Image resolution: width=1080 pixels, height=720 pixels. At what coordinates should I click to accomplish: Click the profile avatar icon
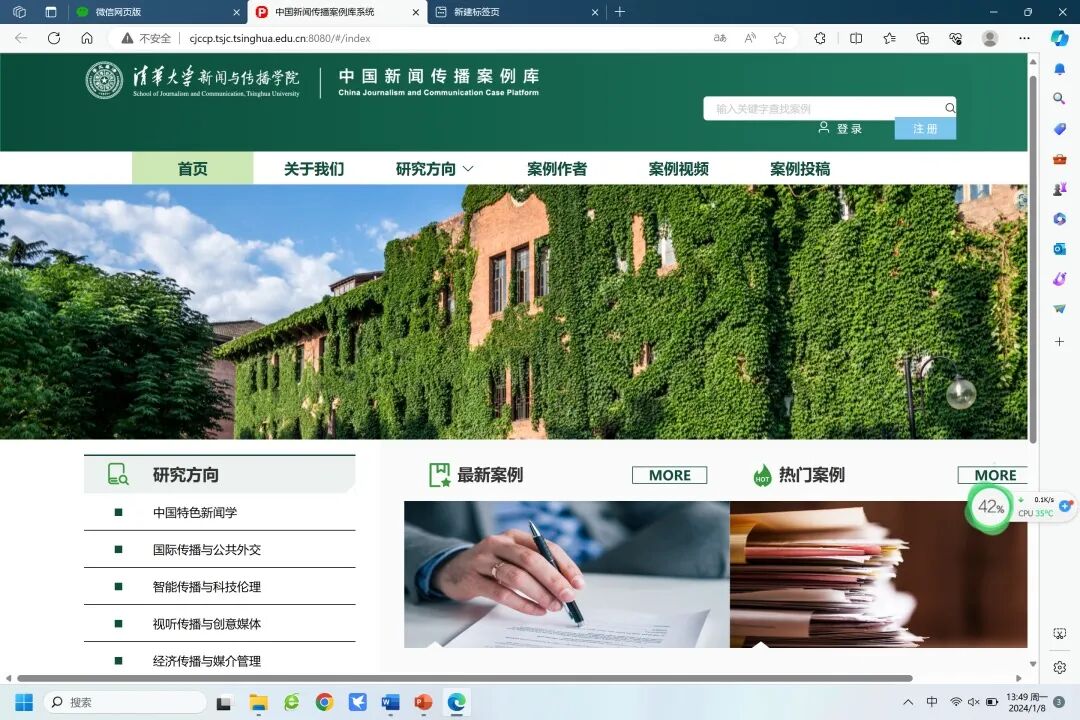pos(990,38)
